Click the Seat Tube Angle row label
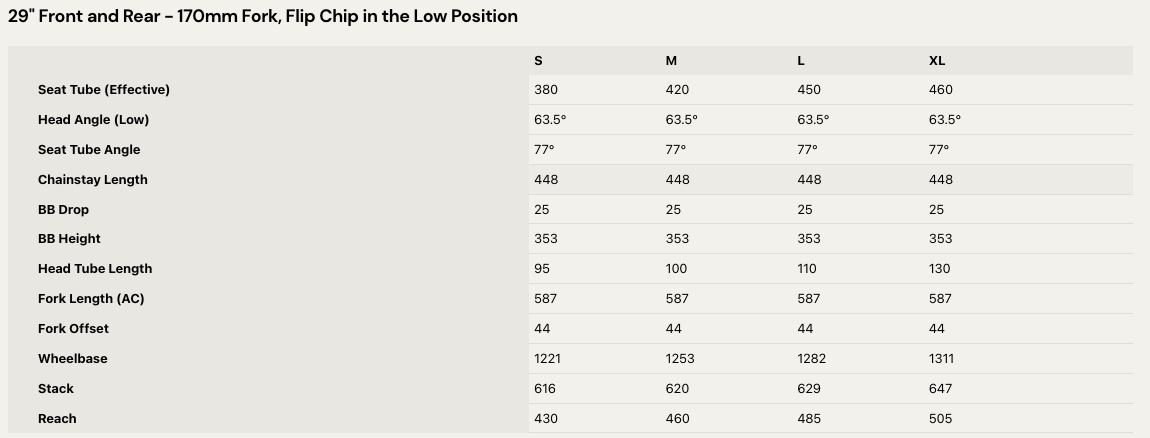Image resolution: width=1150 pixels, height=438 pixels. tap(89, 149)
